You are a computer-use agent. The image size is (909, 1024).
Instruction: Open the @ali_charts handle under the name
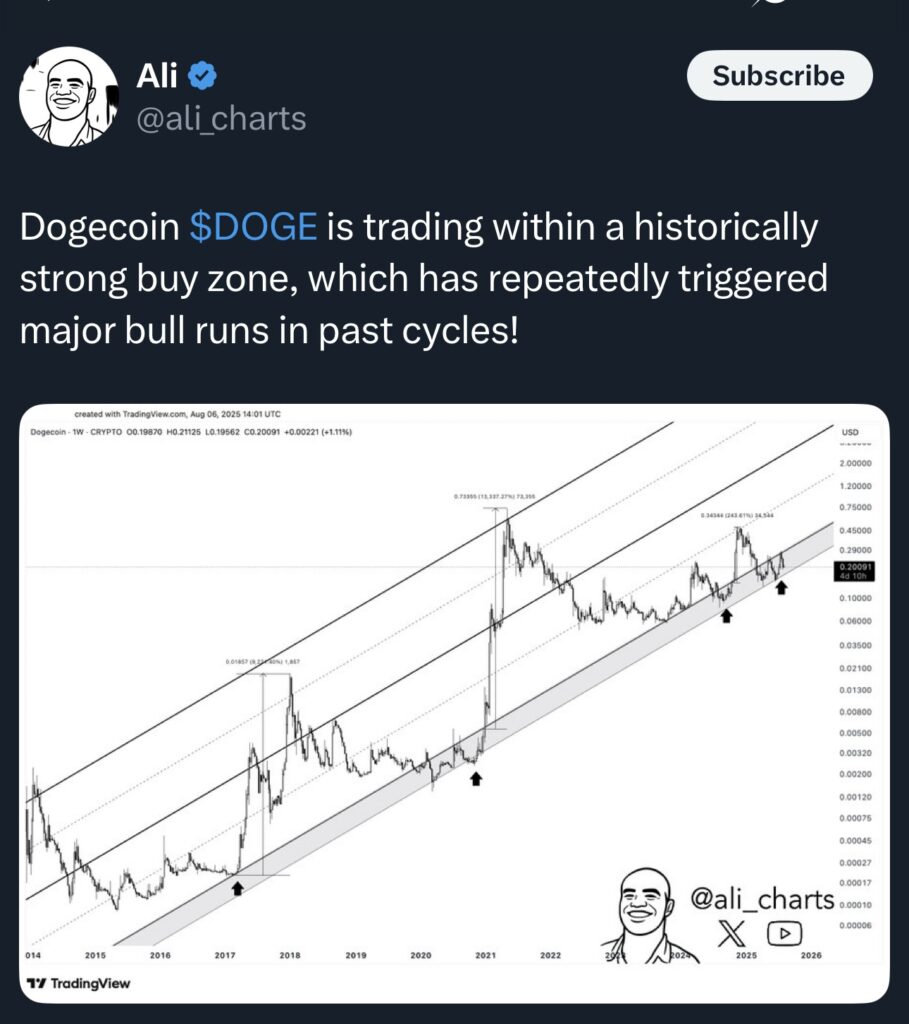coord(220,118)
